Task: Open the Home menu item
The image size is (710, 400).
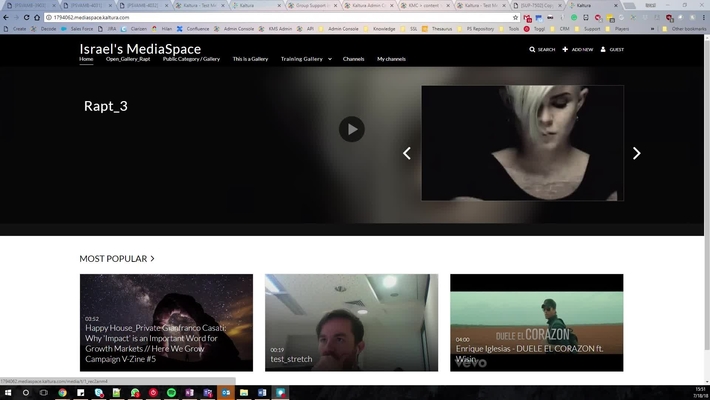Action: pos(87,59)
